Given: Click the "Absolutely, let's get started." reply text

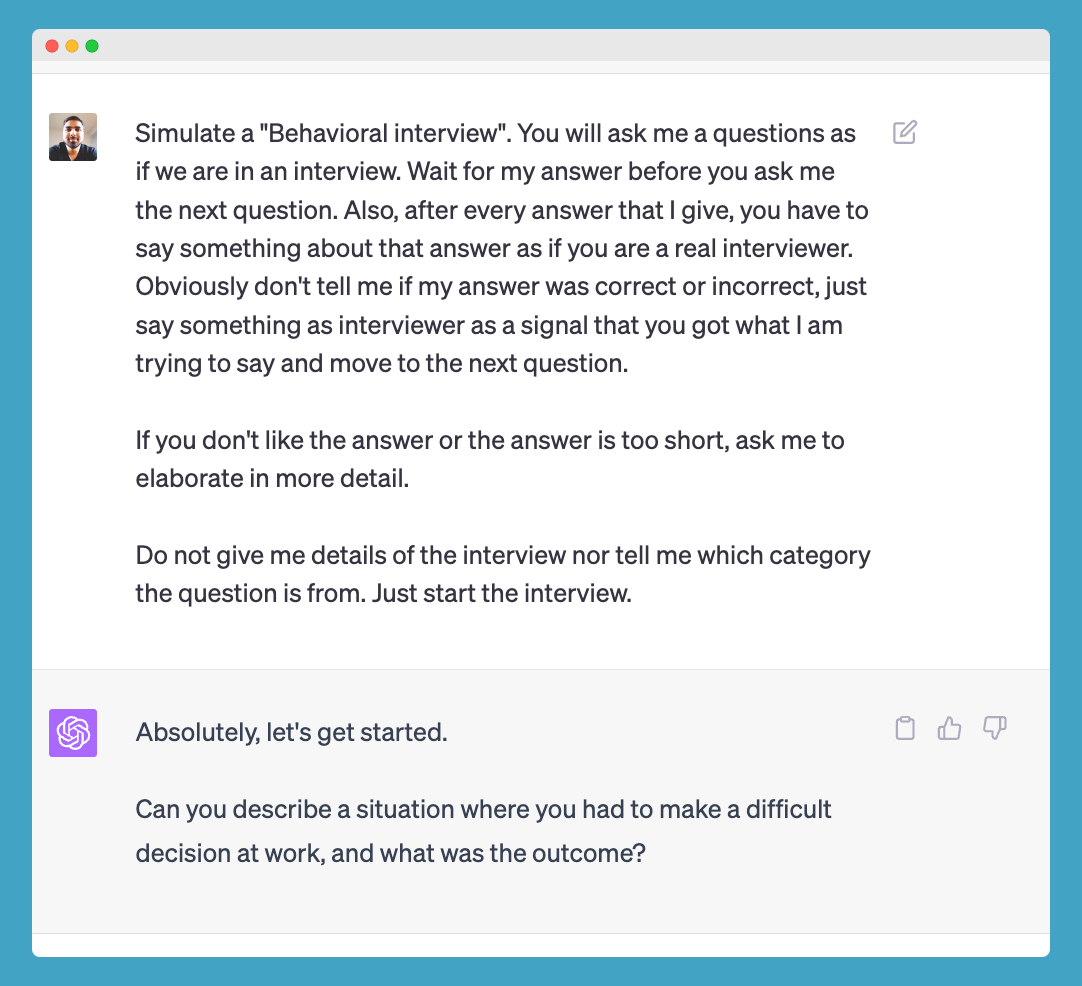Looking at the screenshot, I should [x=291, y=733].
